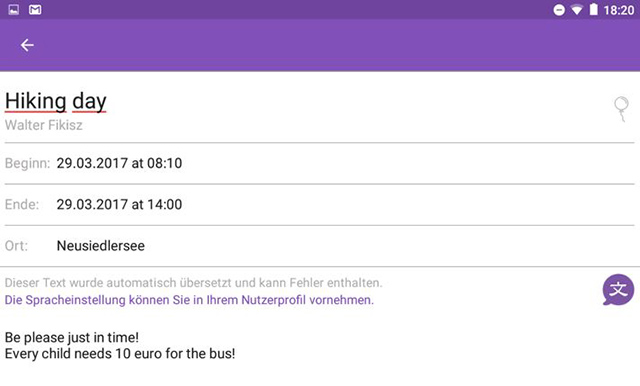Tap the do-not-disturb status icon

click(x=559, y=10)
